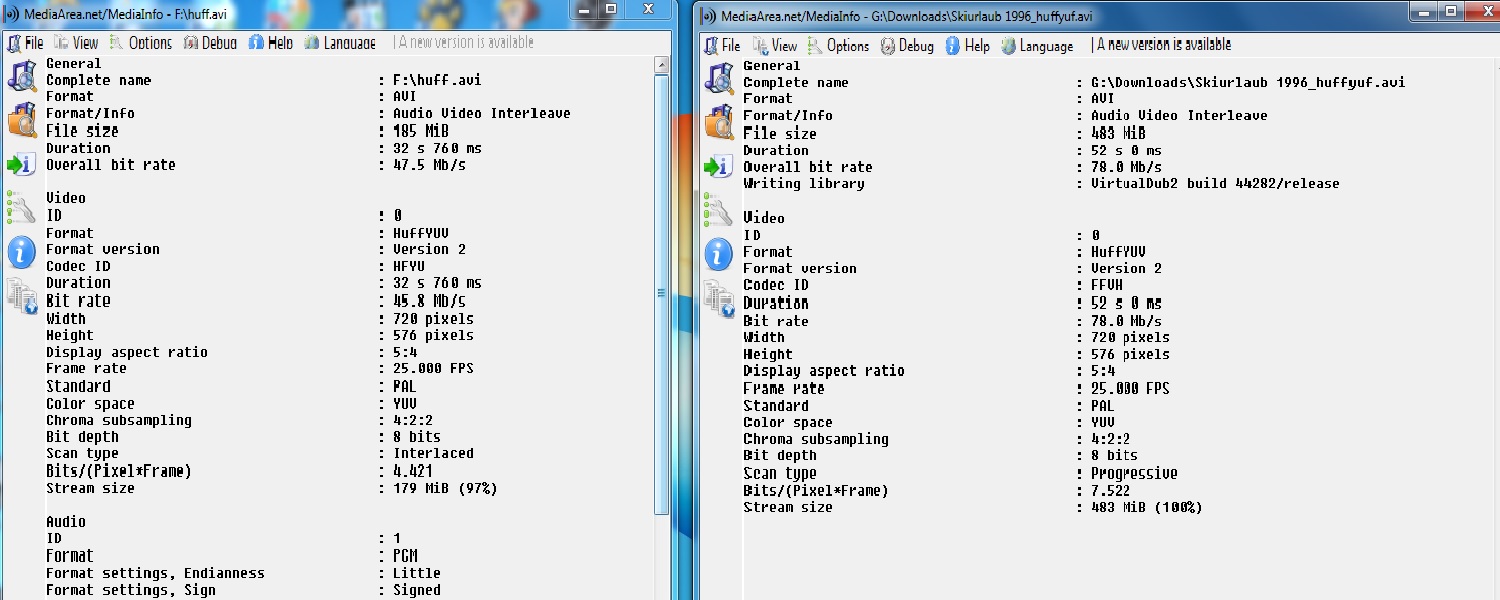Click scrollbar up arrow in huff.avi window
Screen dimensions: 1500x600
point(661,64)
